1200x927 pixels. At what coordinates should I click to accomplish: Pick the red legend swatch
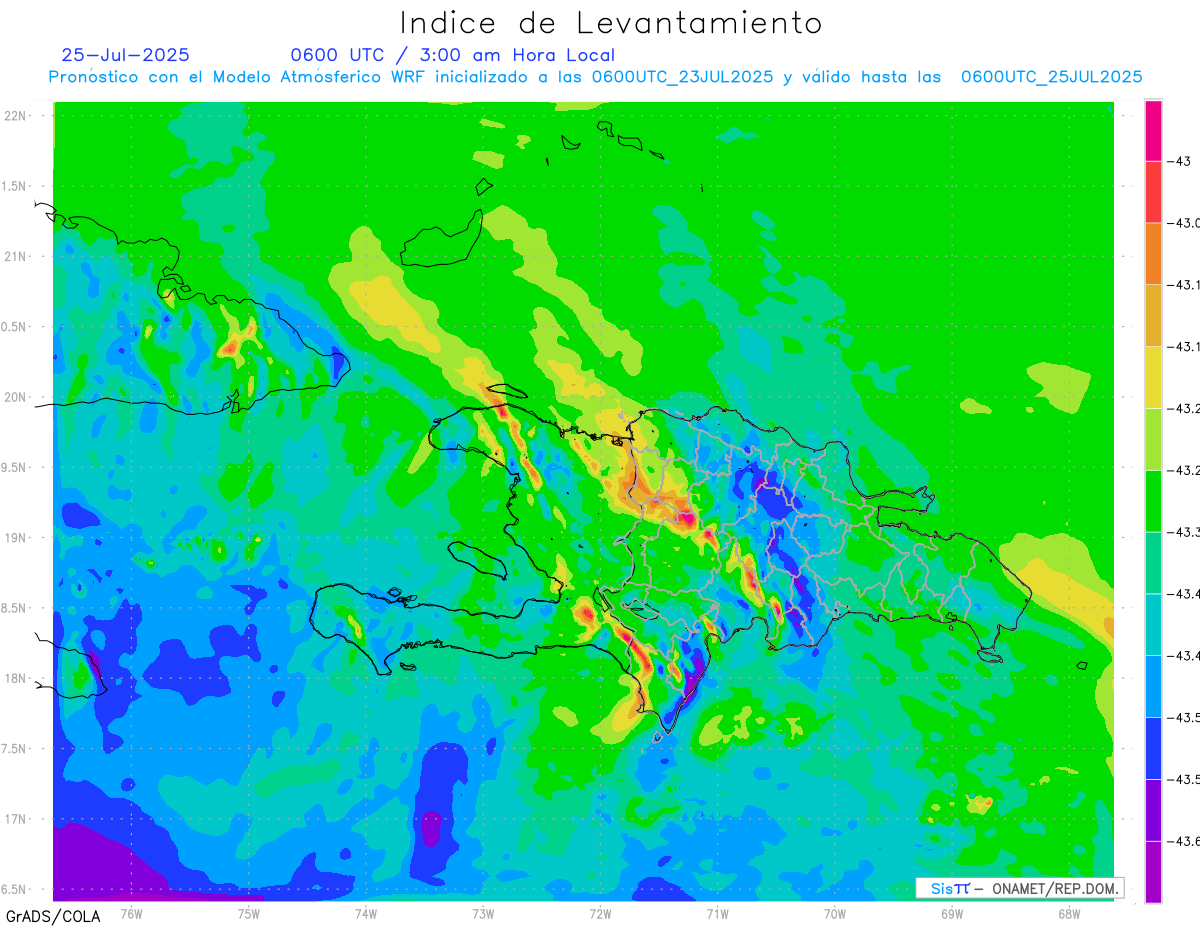pyautogui.click(x=1153, y=192)
